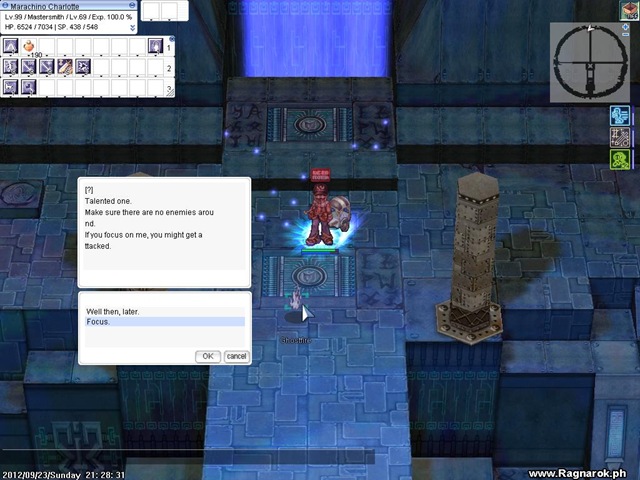The image size is (640, 480).
Task: Click the green figure buff status icon
Action: click(x=620, y=159)
